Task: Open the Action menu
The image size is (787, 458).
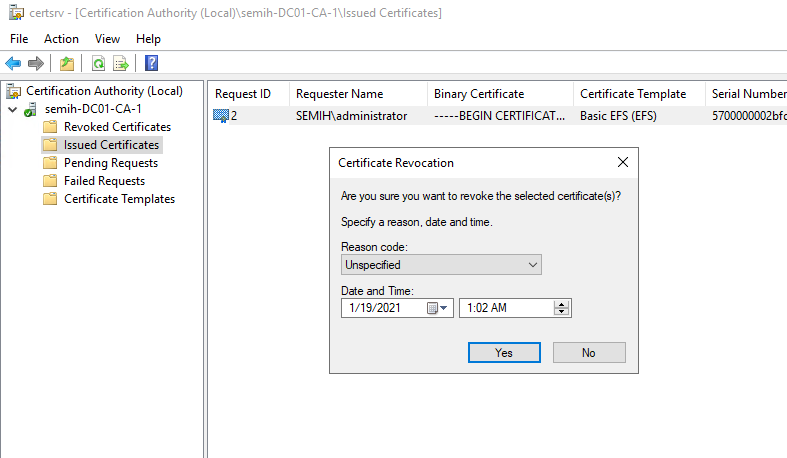Action: (61, 39)
